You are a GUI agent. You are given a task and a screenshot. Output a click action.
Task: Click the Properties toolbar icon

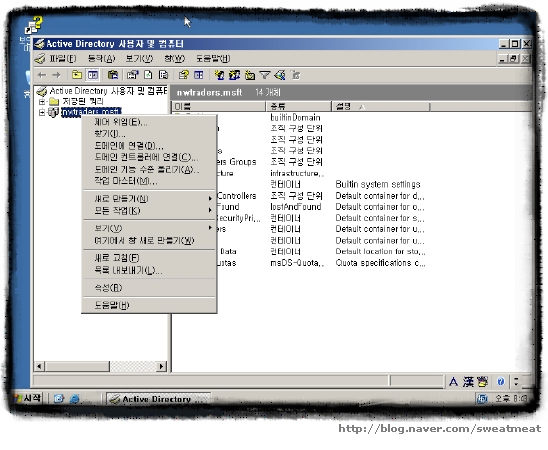tap(132, 74)
